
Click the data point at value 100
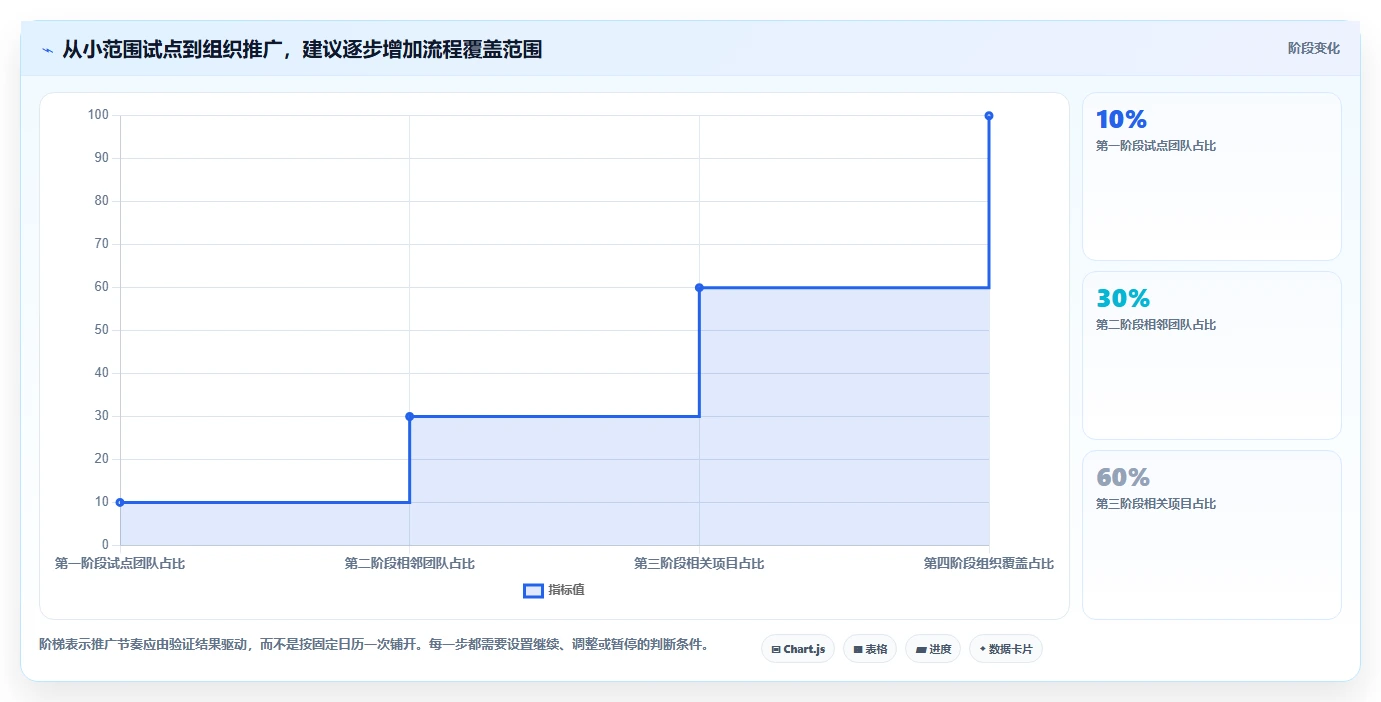click(x=989, y=115)
